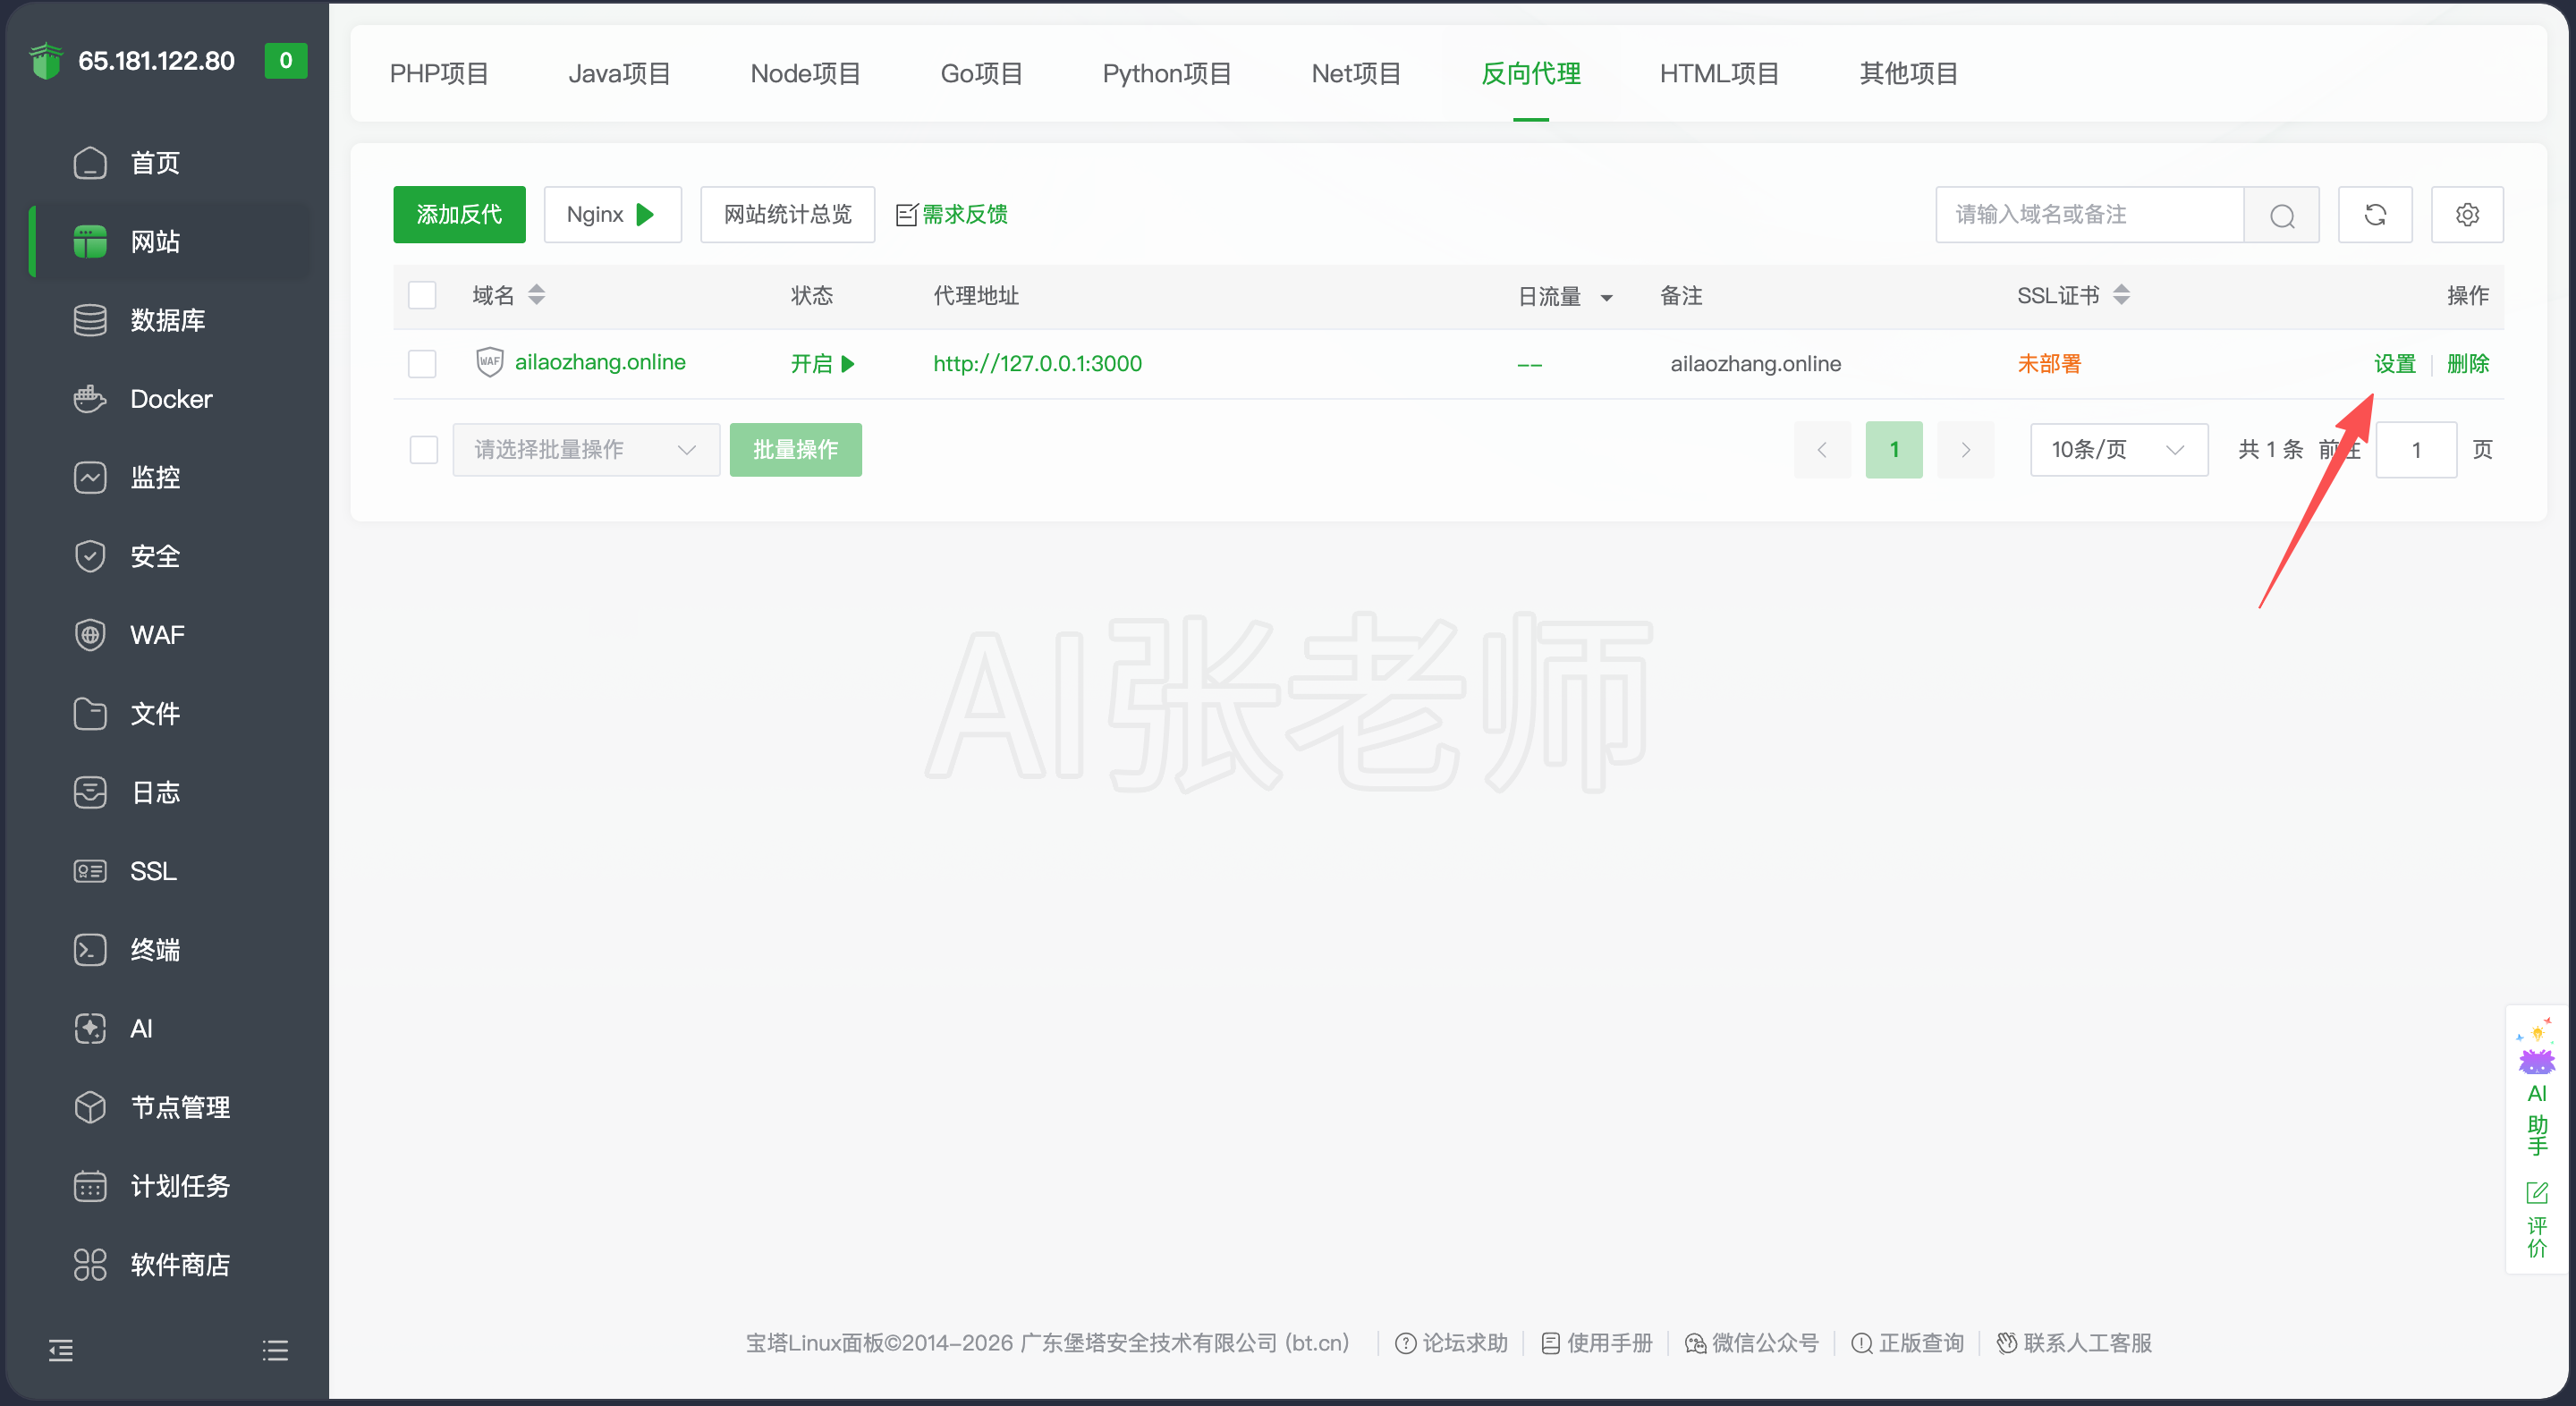Open 设置 for ailaozhang.online

pos(2395,364)
